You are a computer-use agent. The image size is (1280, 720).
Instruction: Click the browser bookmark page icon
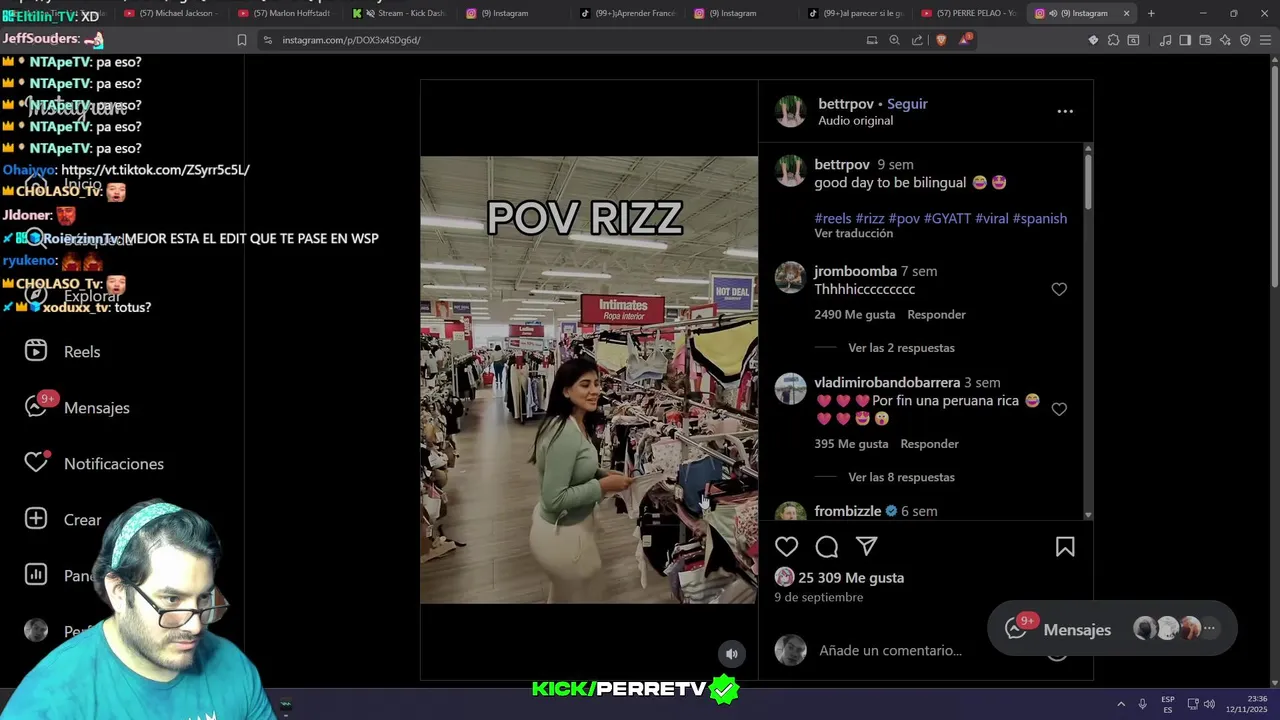[x=242, y=40]
